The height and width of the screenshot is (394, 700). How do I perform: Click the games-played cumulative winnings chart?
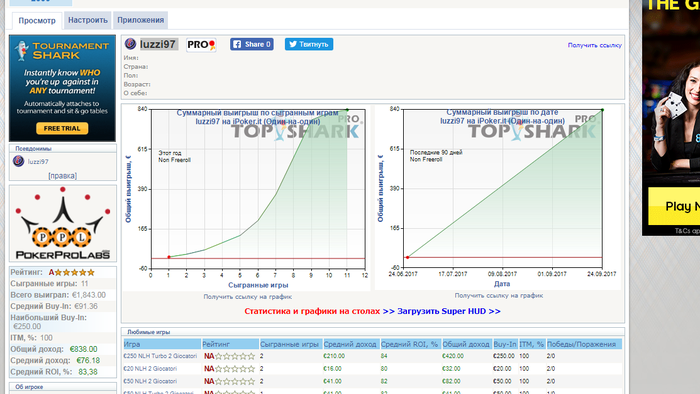246,198
